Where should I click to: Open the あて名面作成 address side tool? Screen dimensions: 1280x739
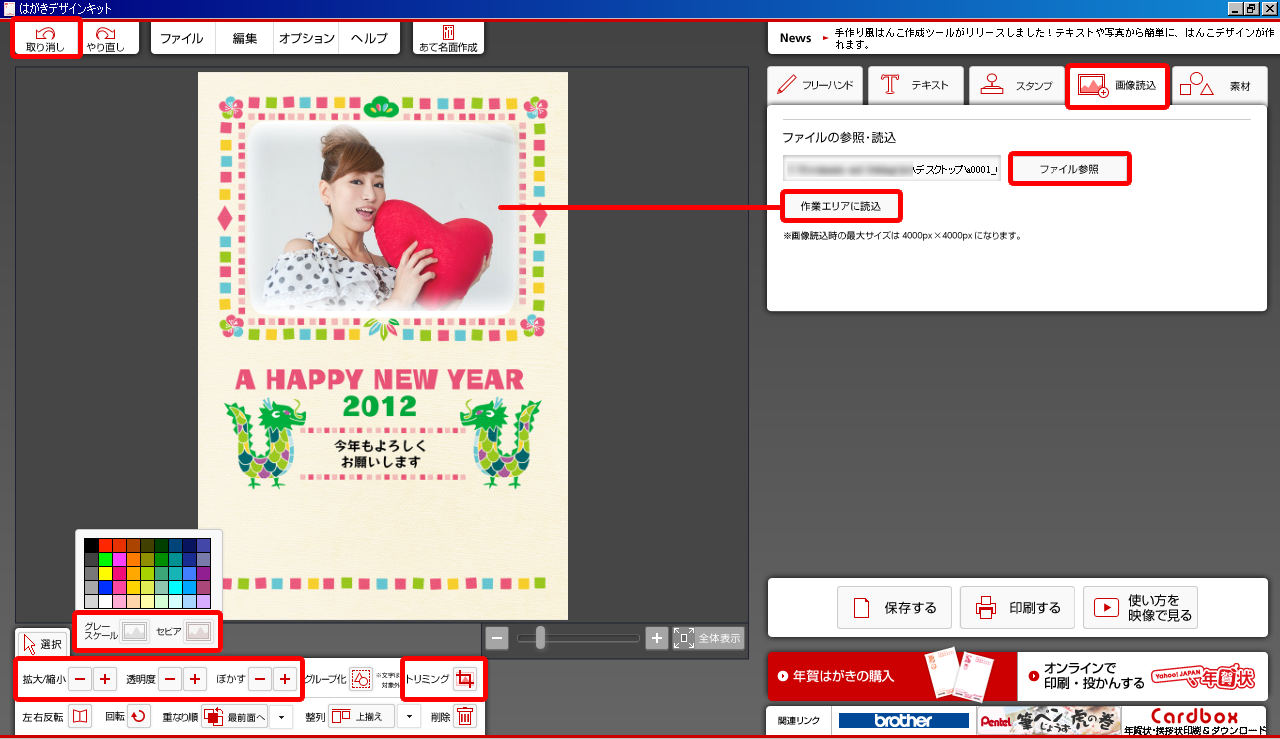click(448, 39)
